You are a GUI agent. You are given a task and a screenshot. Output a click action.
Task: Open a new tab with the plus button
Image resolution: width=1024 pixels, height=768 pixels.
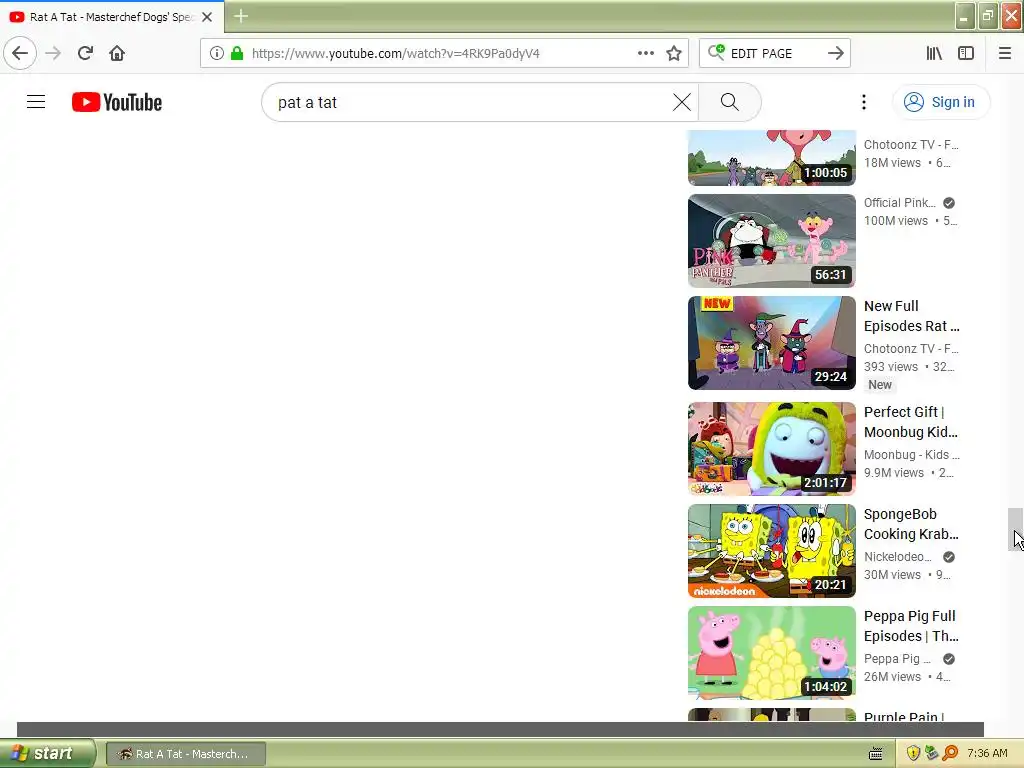click(240, 16)
